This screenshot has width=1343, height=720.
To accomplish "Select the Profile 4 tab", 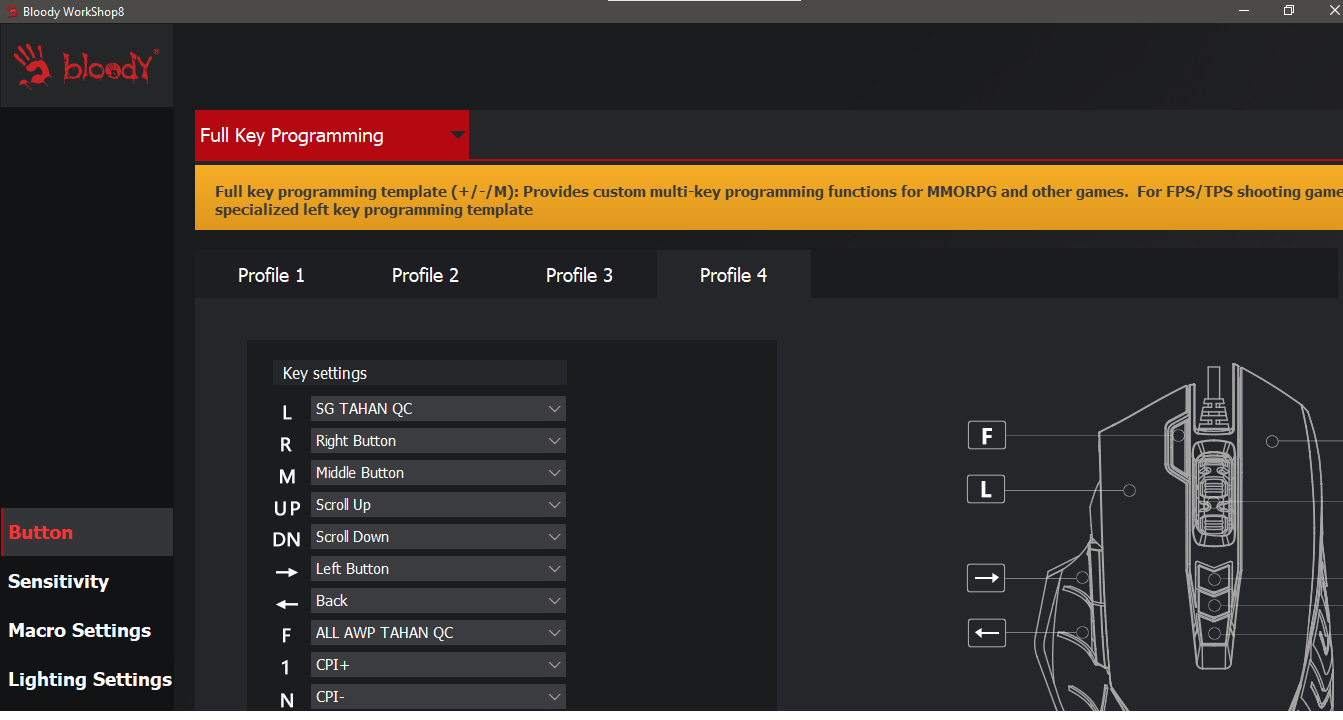I will 733,275.
